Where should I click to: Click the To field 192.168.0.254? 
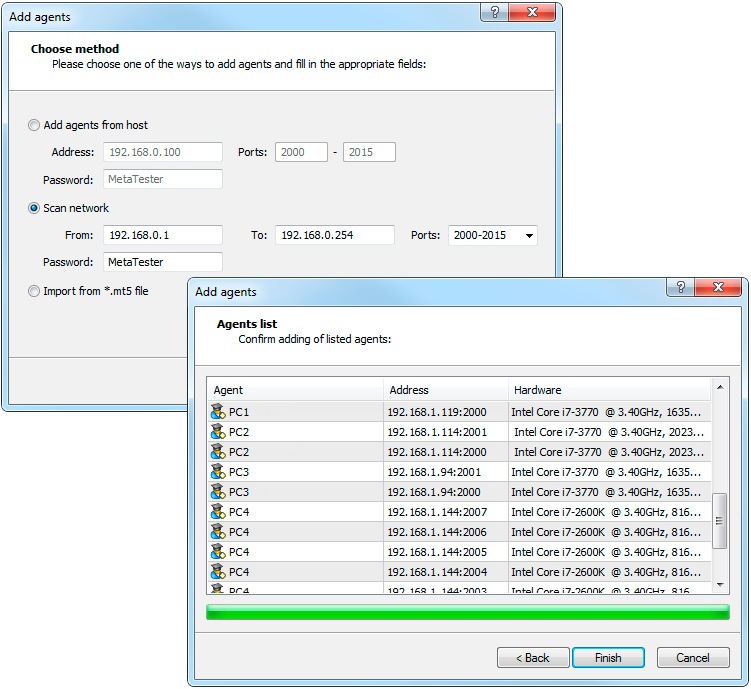coord(335,235)
